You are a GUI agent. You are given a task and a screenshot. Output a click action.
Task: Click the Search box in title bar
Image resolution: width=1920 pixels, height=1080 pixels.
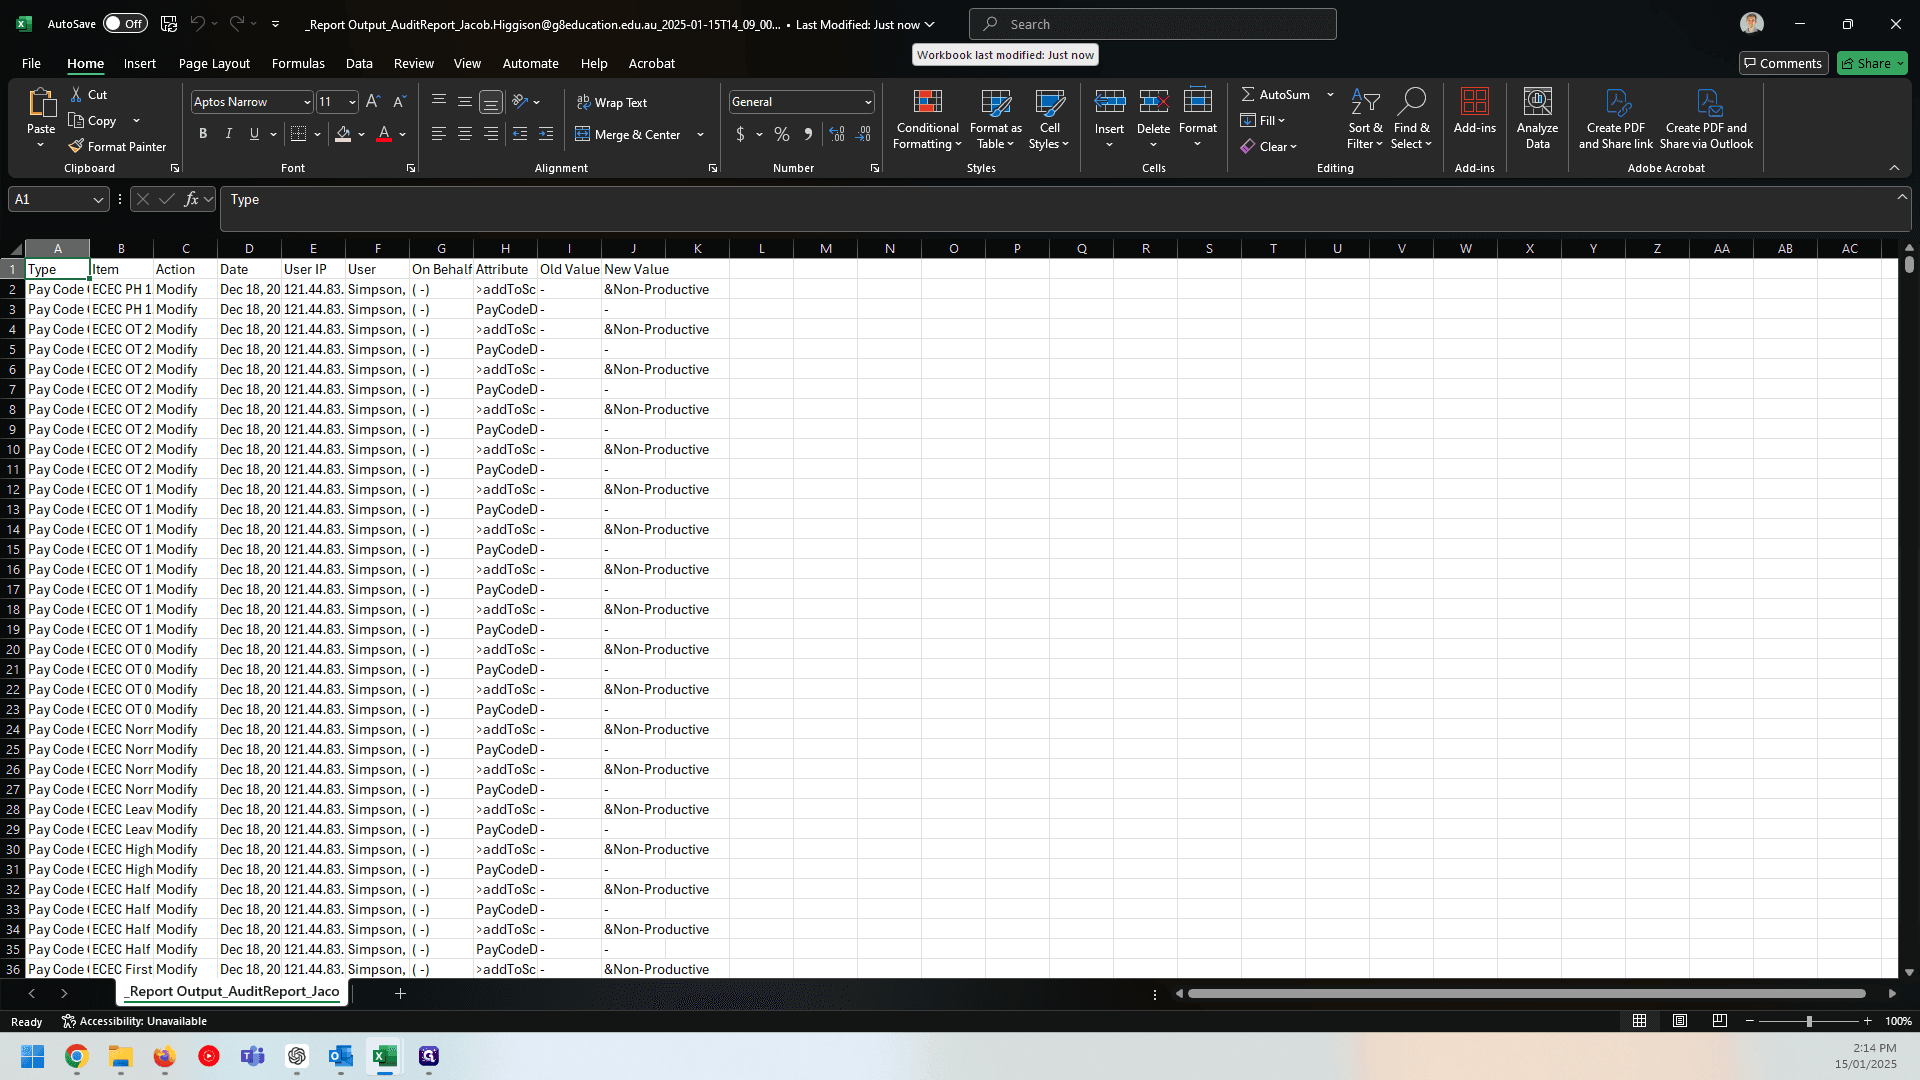coord(1152,24)
